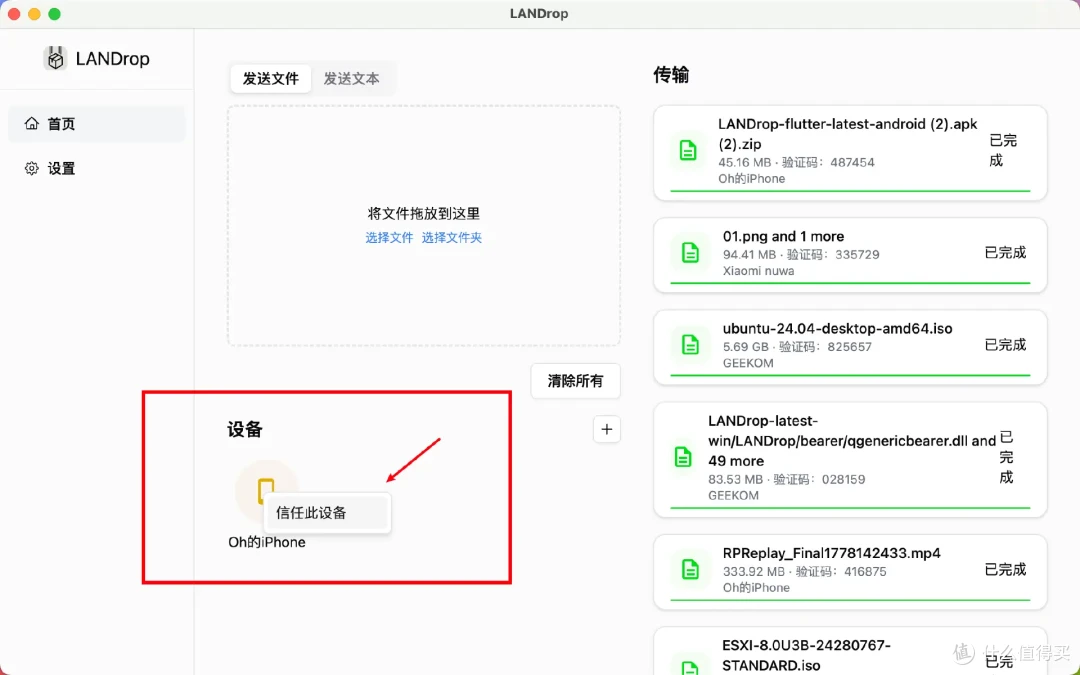Click the home icon beside 首页

point(32,123)
